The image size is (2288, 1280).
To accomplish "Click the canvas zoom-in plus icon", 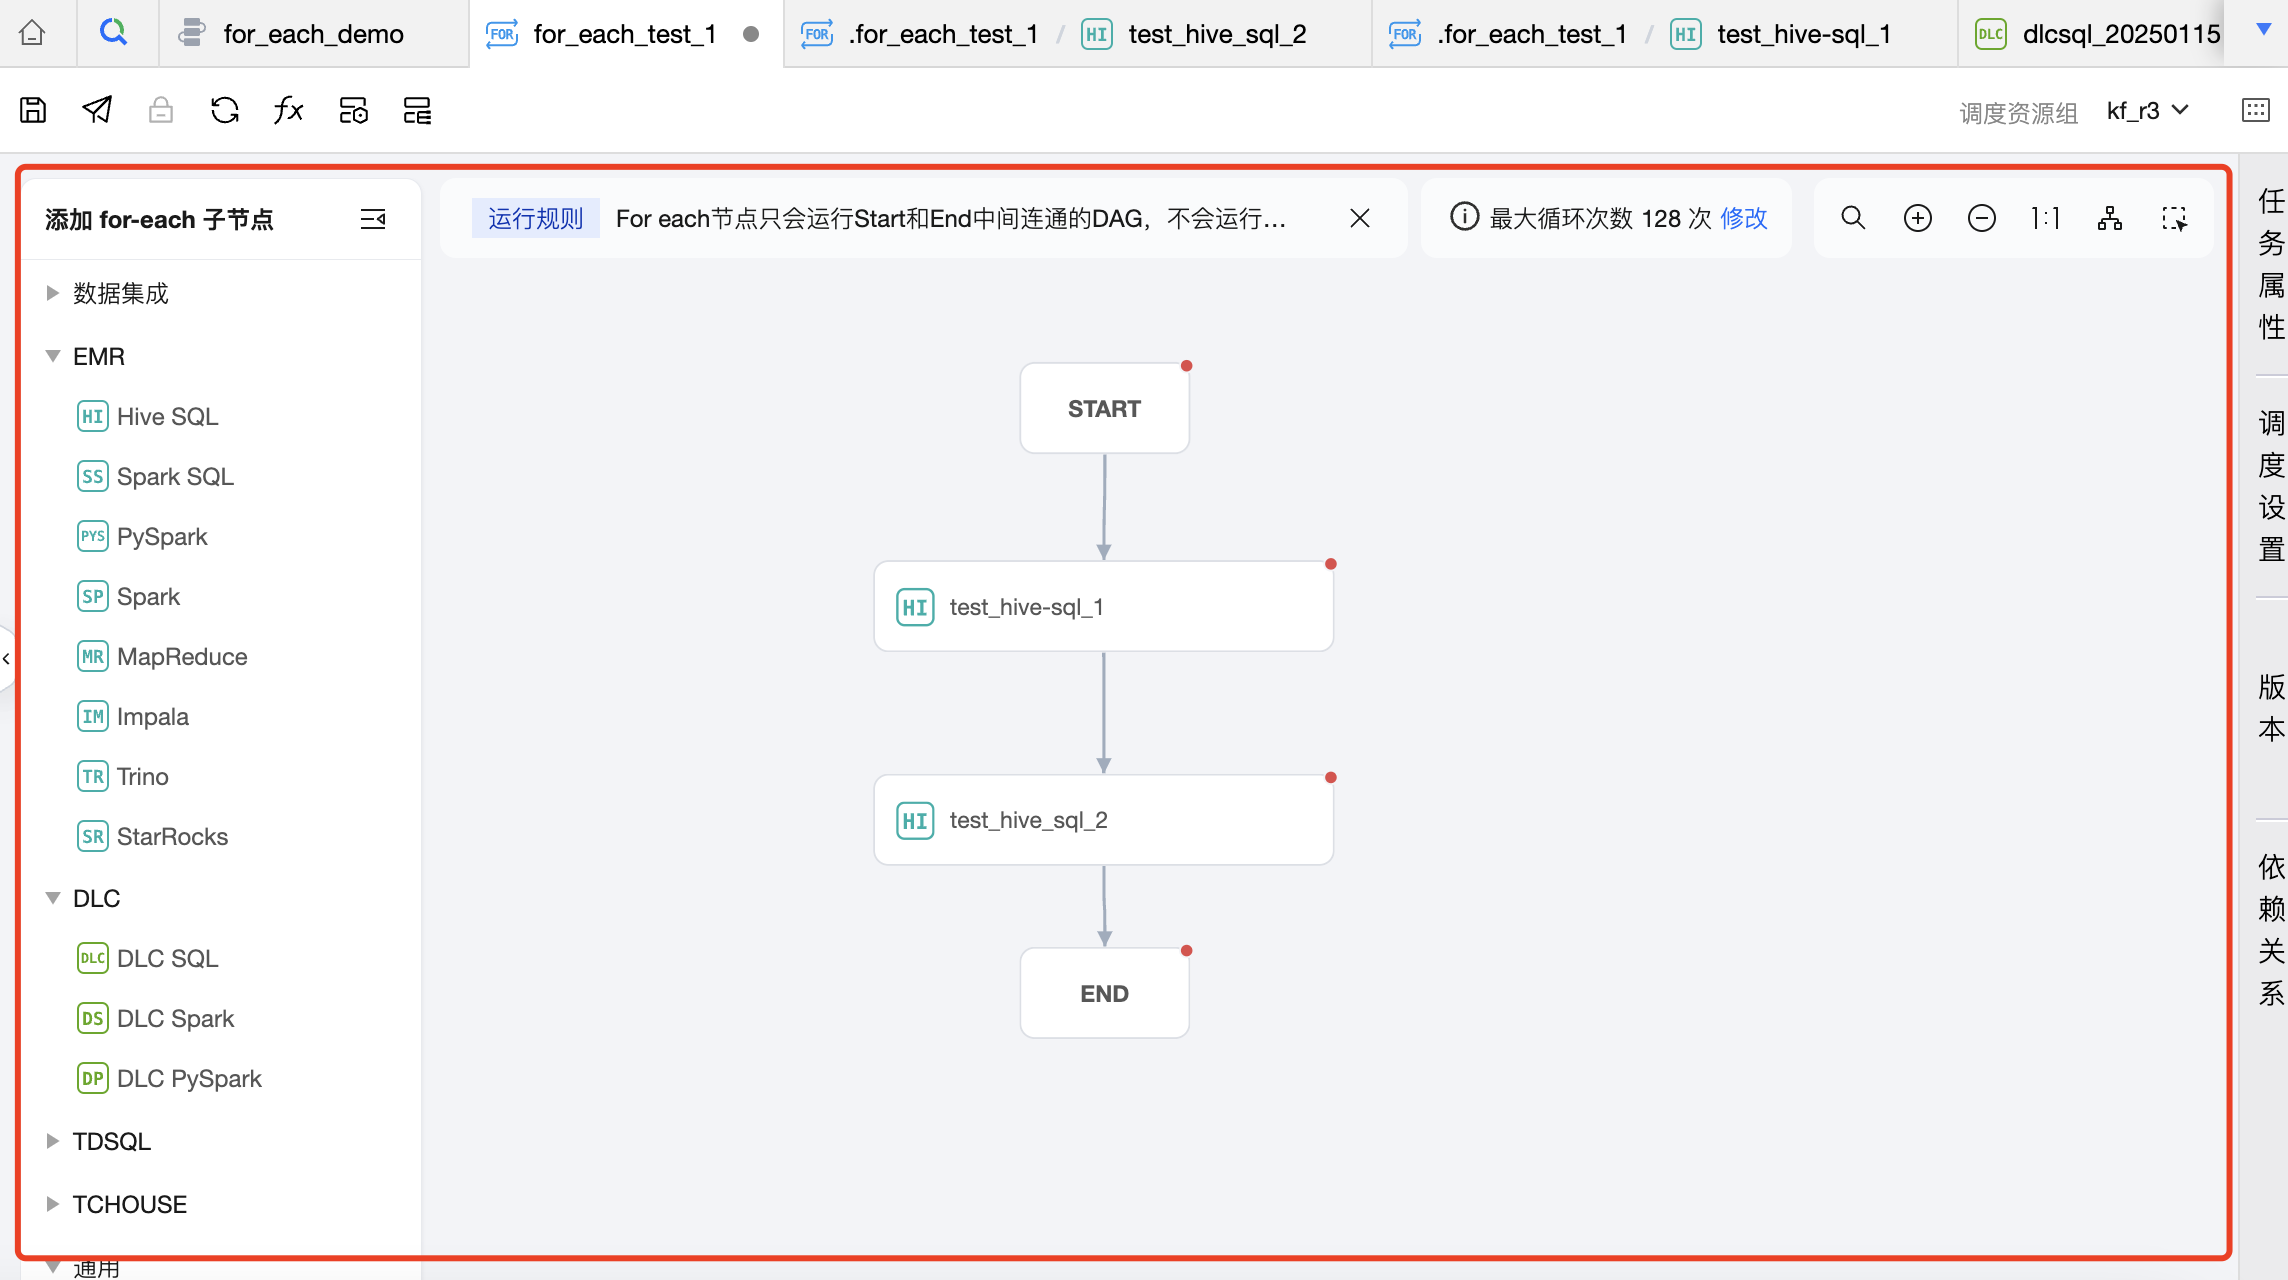I will click(1917, 218).
